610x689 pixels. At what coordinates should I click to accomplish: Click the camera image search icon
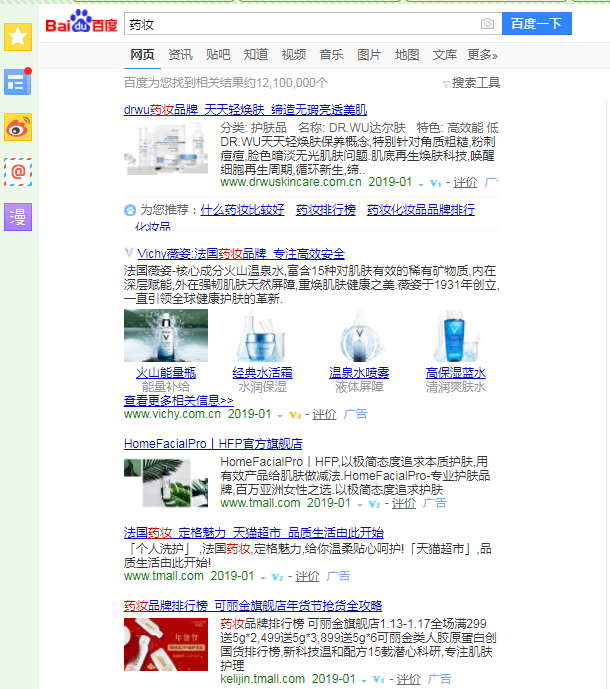(487, 23)
